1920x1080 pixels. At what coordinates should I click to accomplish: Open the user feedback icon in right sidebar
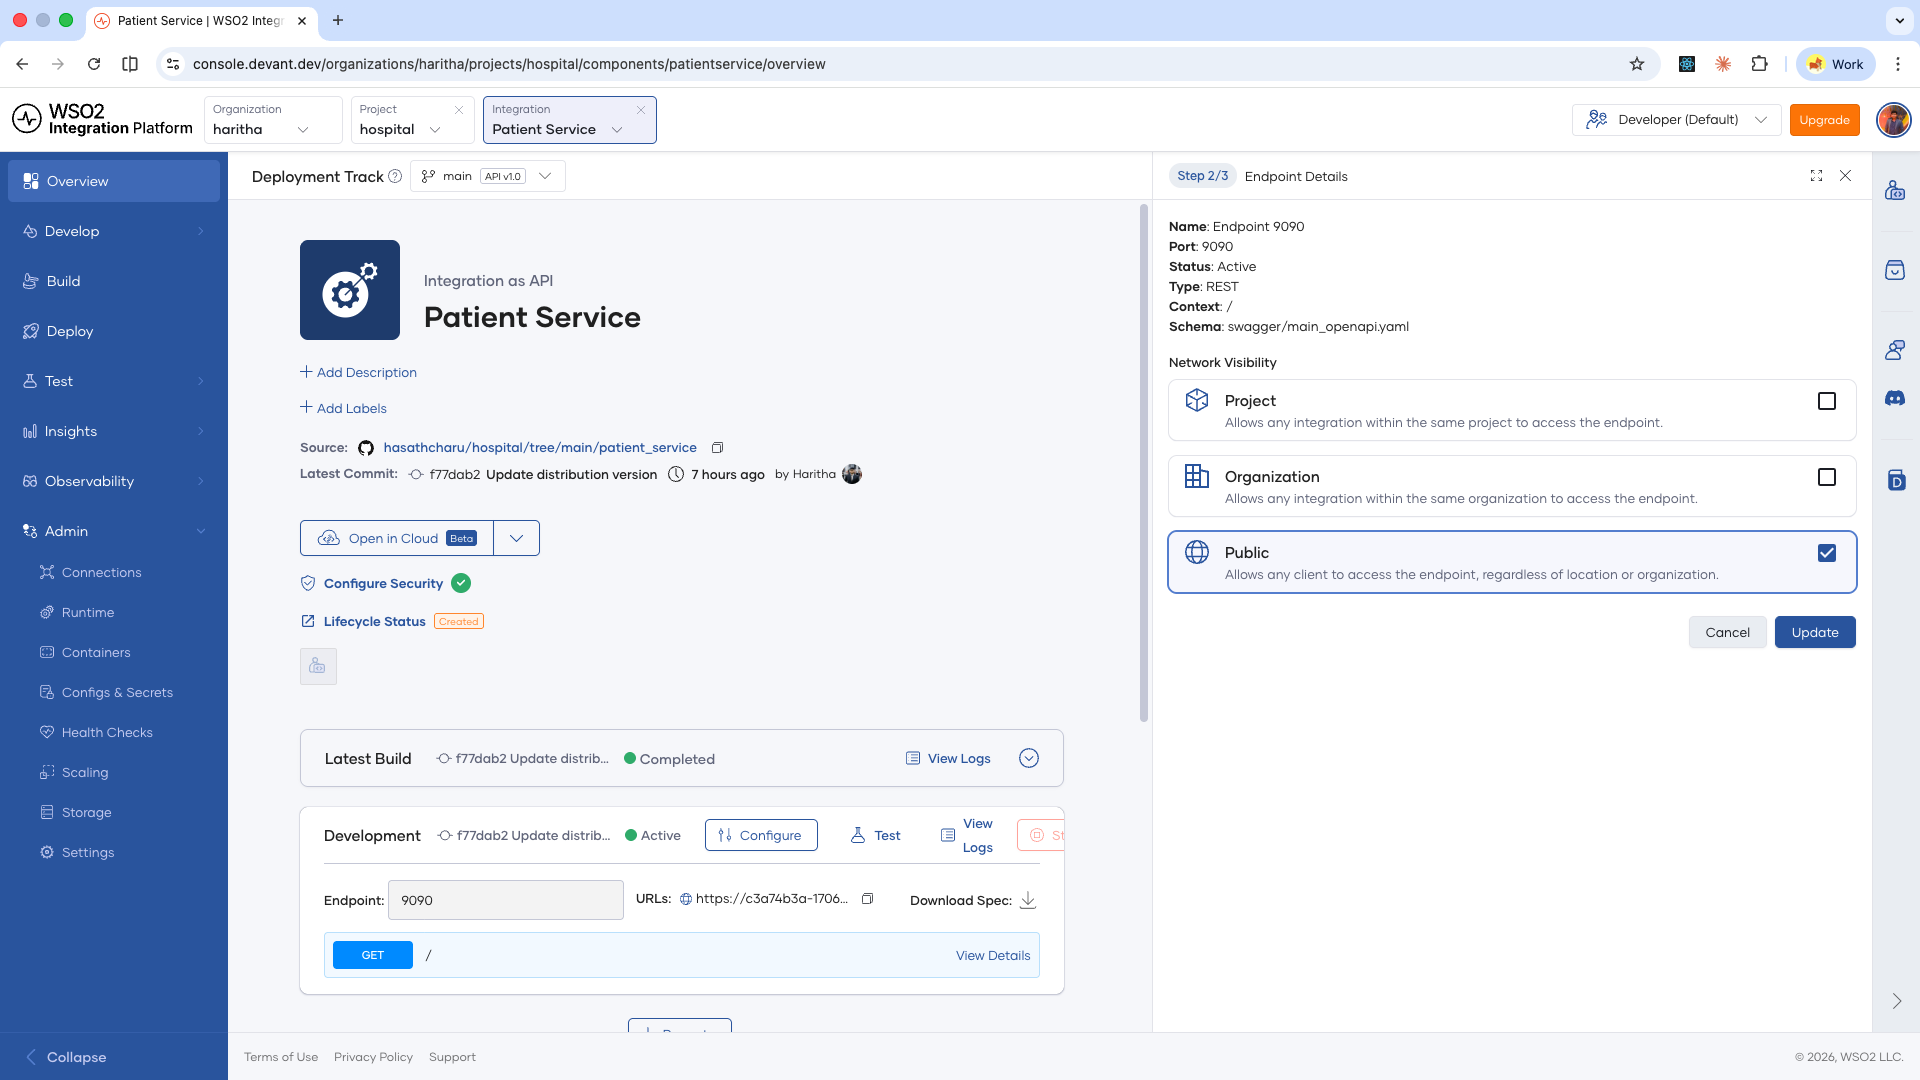point(1895,350)
